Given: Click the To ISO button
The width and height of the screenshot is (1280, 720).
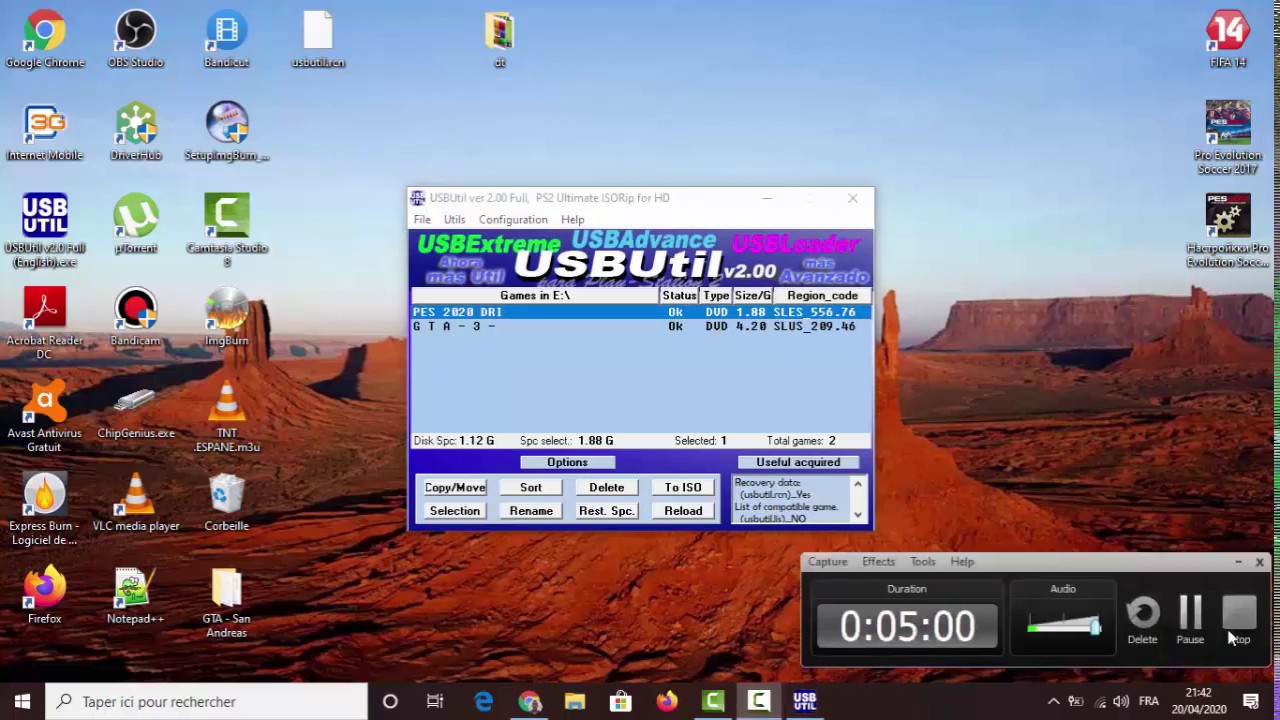Looking at the screenshot, I should click(x=683, y=487).
